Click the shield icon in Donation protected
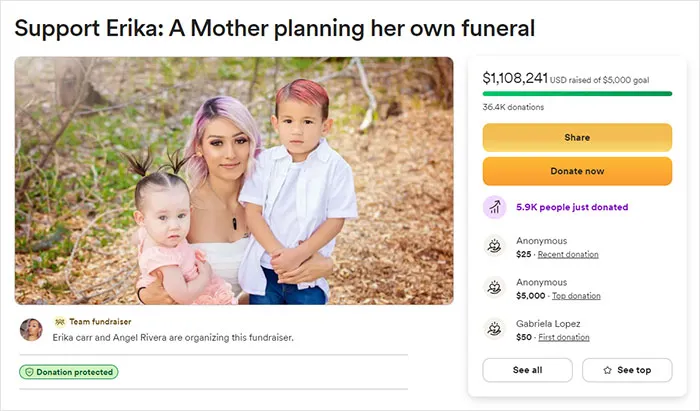Screen dimensions: 700x411 [x=29, y=372]
